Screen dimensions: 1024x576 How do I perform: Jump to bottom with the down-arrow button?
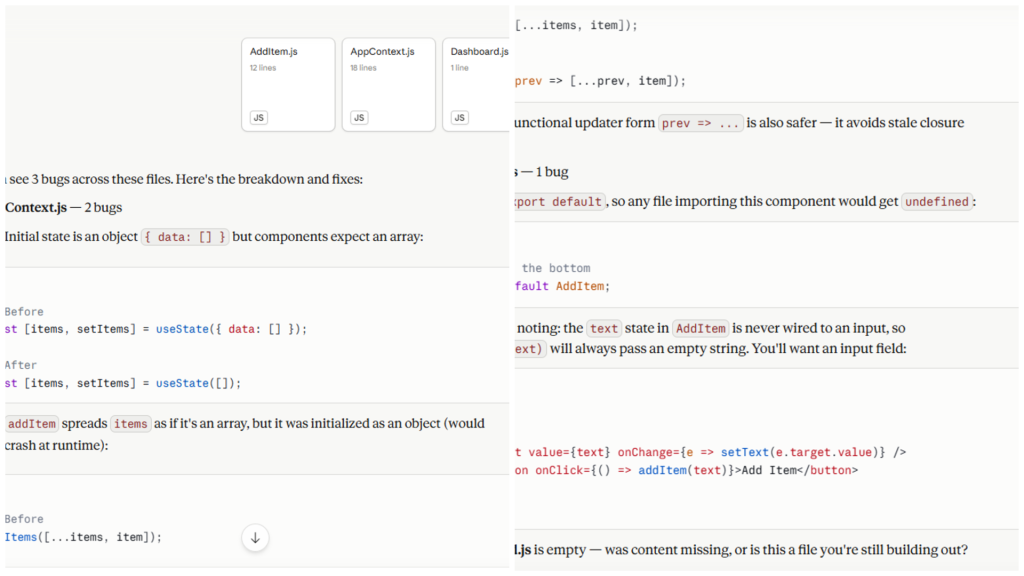[x=255, y=538]
